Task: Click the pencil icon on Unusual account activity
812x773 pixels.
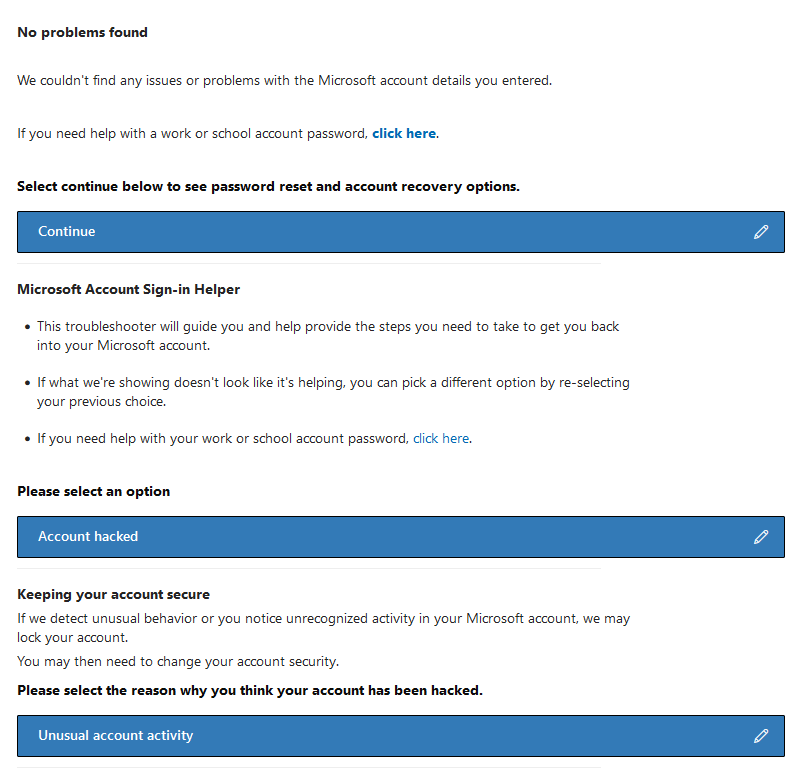Action: [761, 736]
